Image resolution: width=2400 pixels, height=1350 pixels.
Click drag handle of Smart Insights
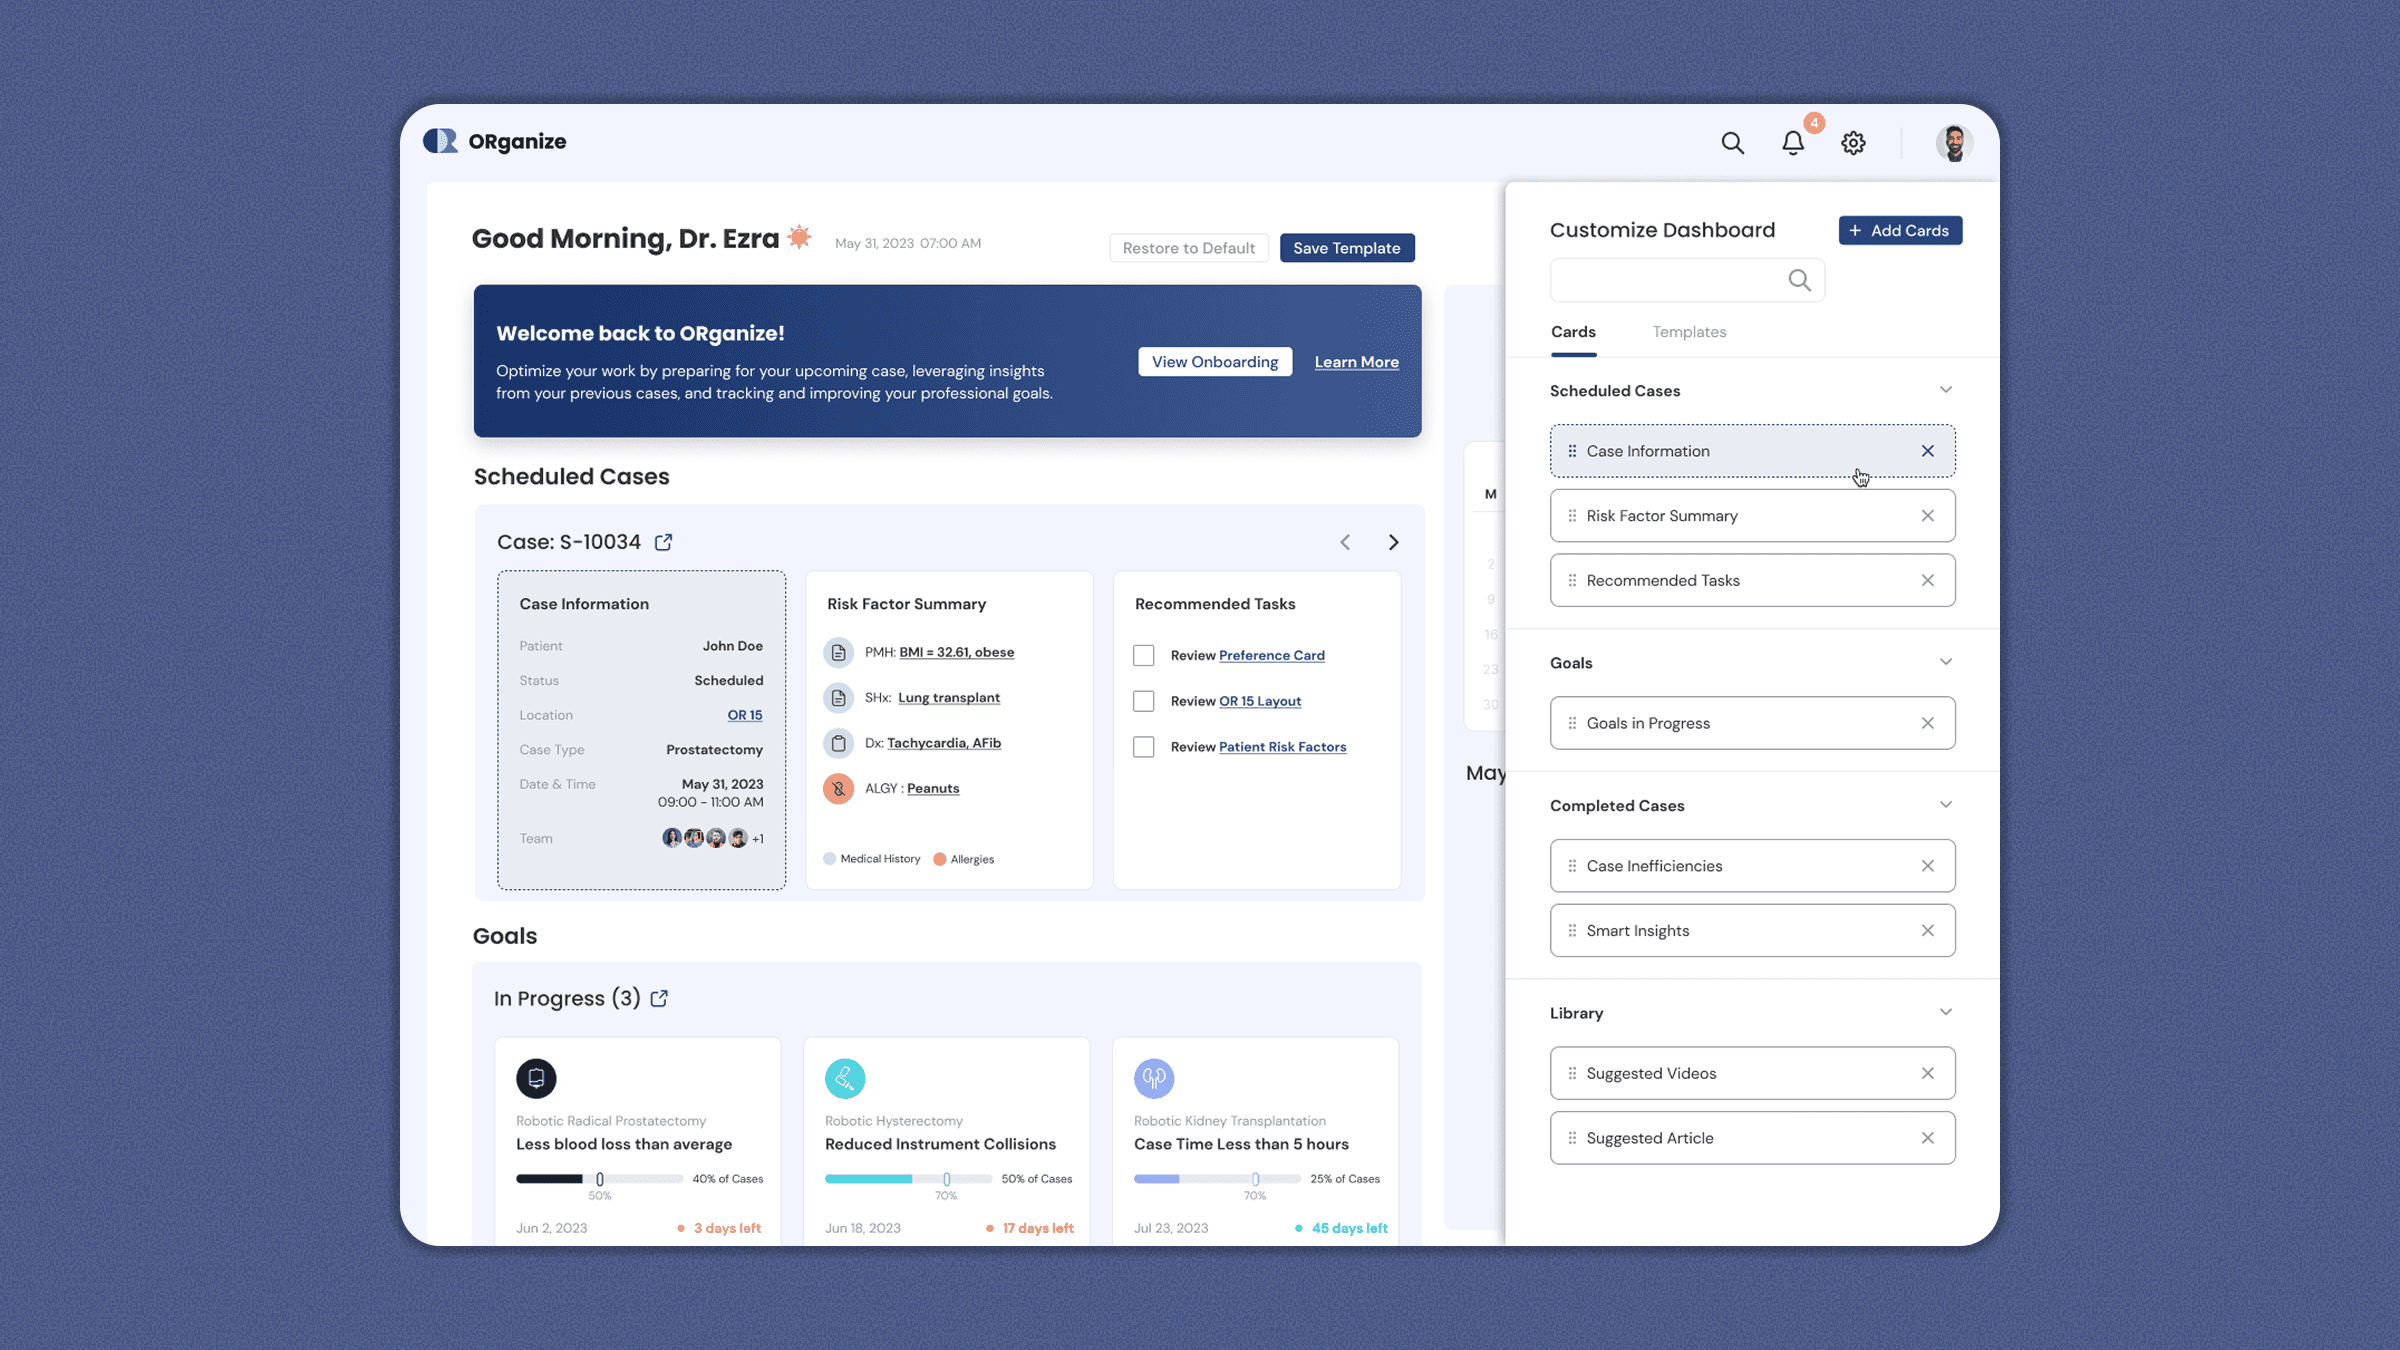pos(1572,931)
